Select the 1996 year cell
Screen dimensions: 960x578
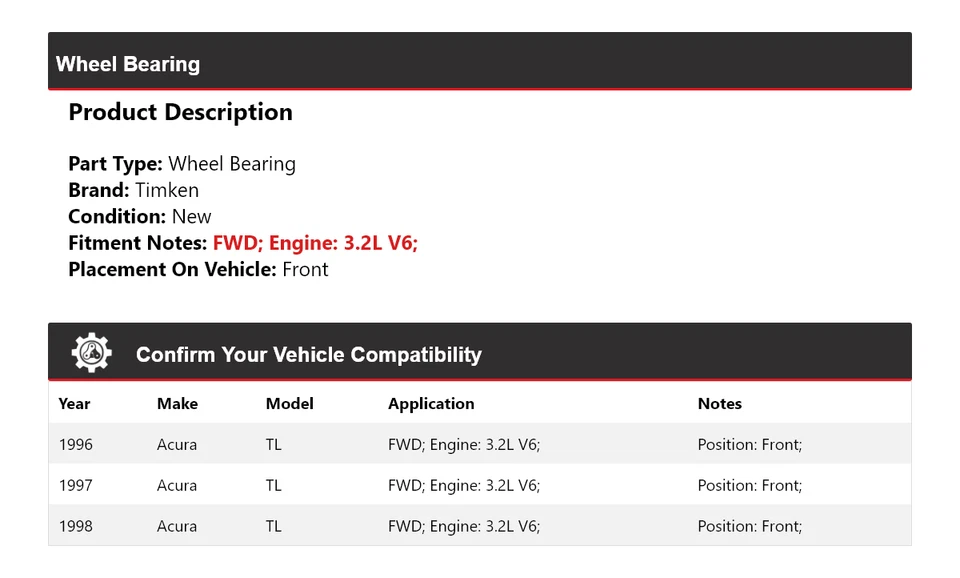pyautogui.click(x=75, y=444)
